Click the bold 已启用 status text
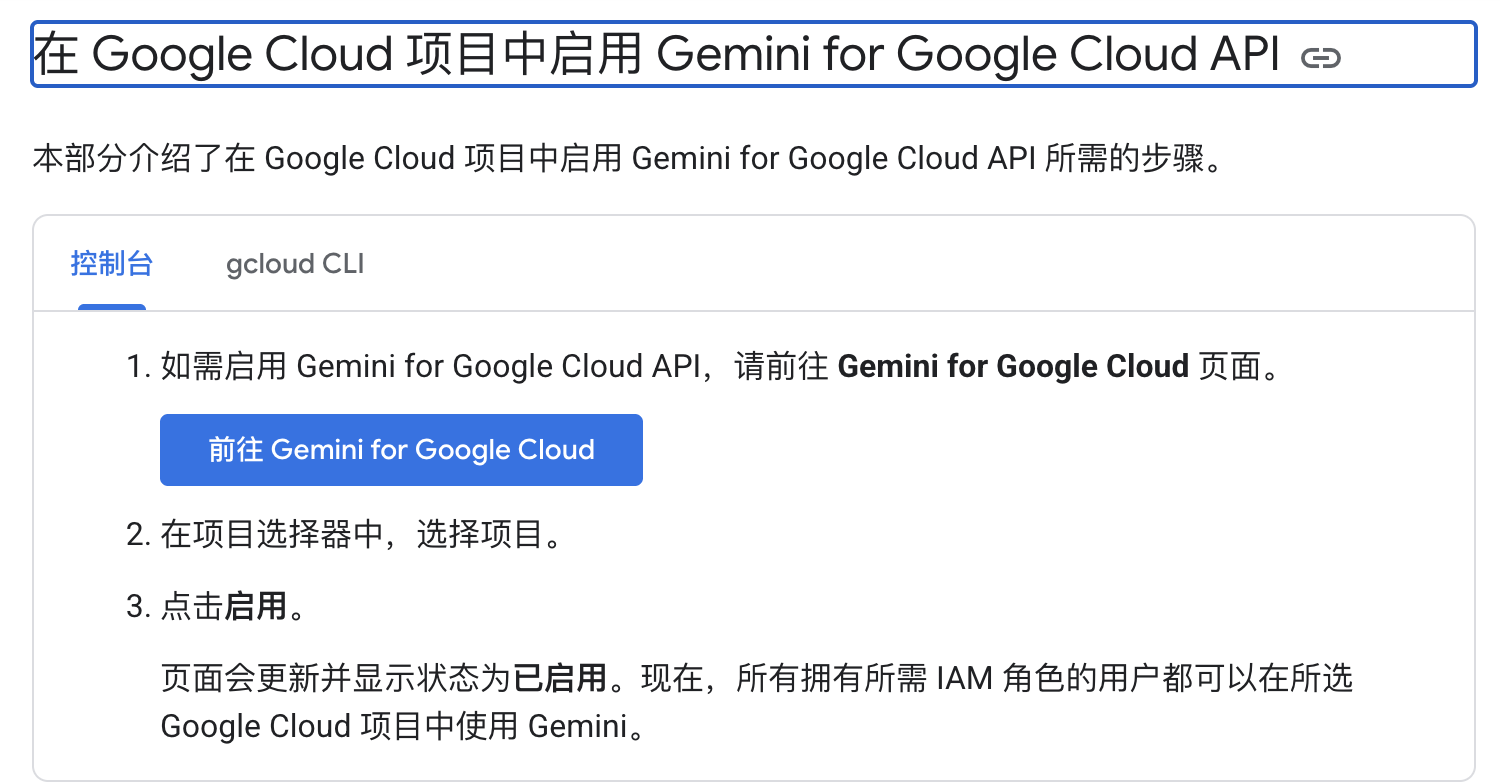 (x=560, y=678)
